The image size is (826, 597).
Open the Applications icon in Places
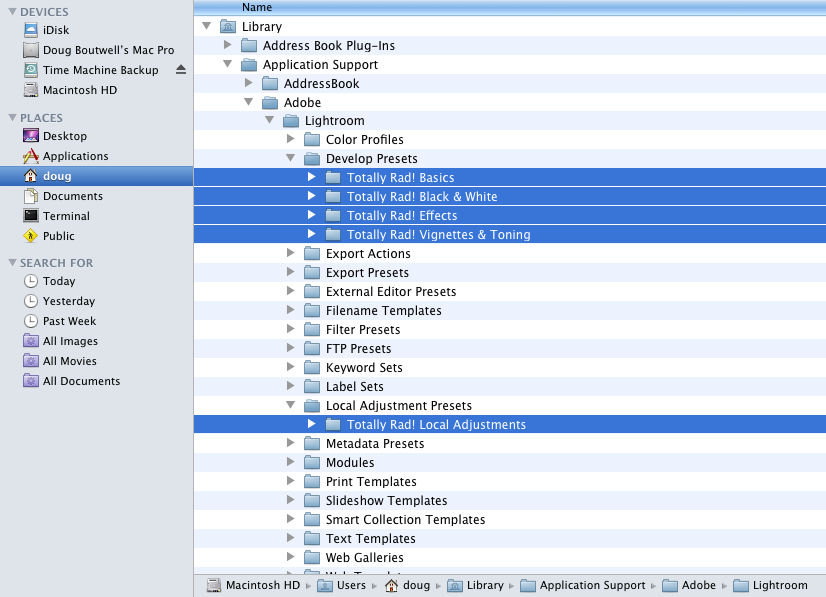[x=31, y=156]
